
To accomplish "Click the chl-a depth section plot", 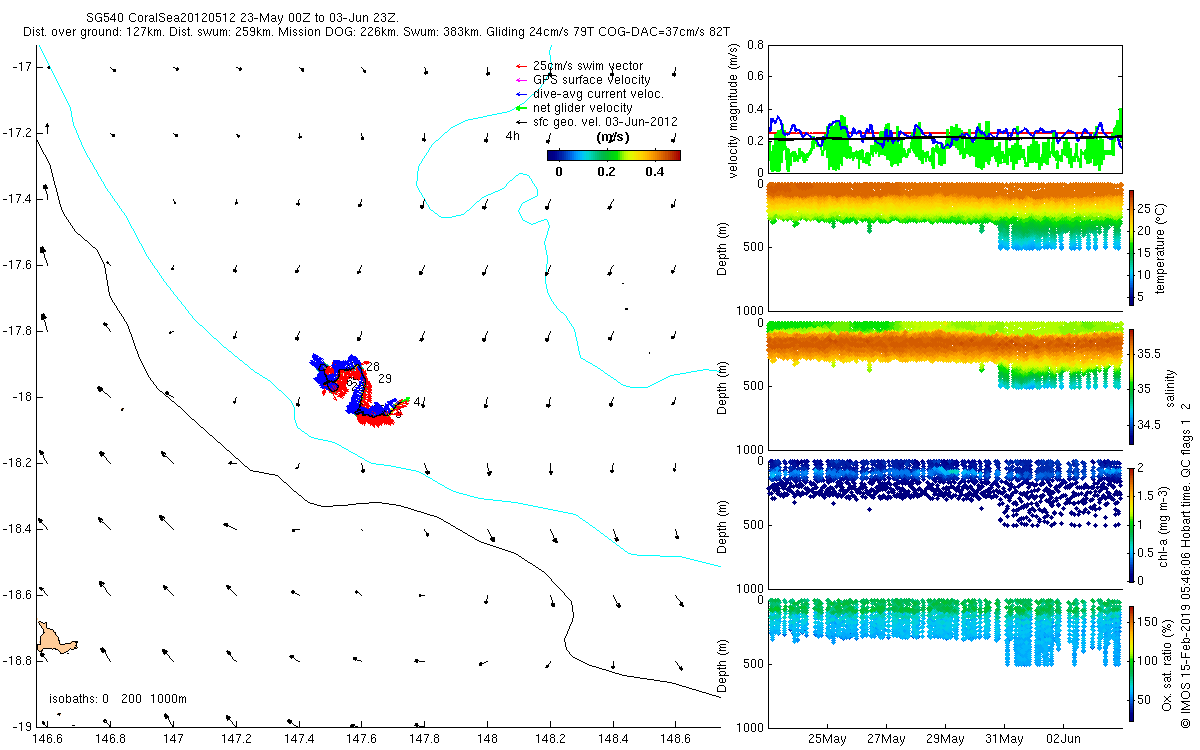I will pyautogui.click(x=945, y=524).
